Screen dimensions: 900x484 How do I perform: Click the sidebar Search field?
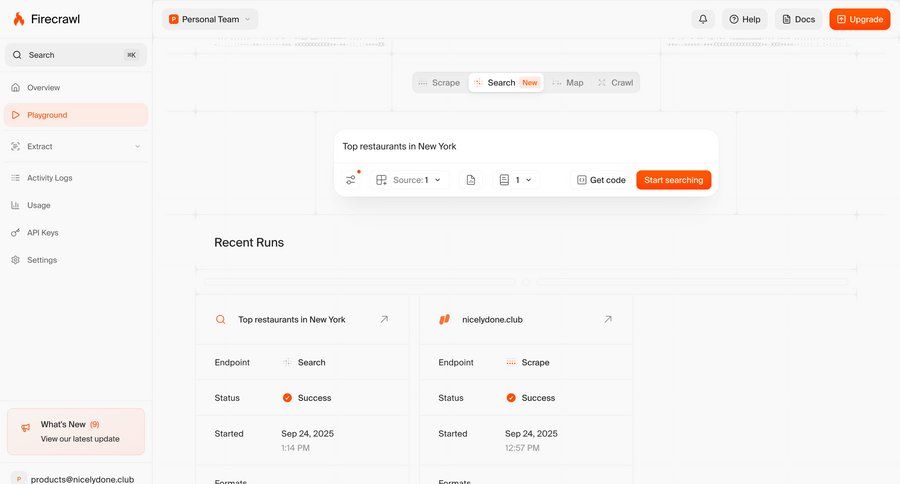76,55
